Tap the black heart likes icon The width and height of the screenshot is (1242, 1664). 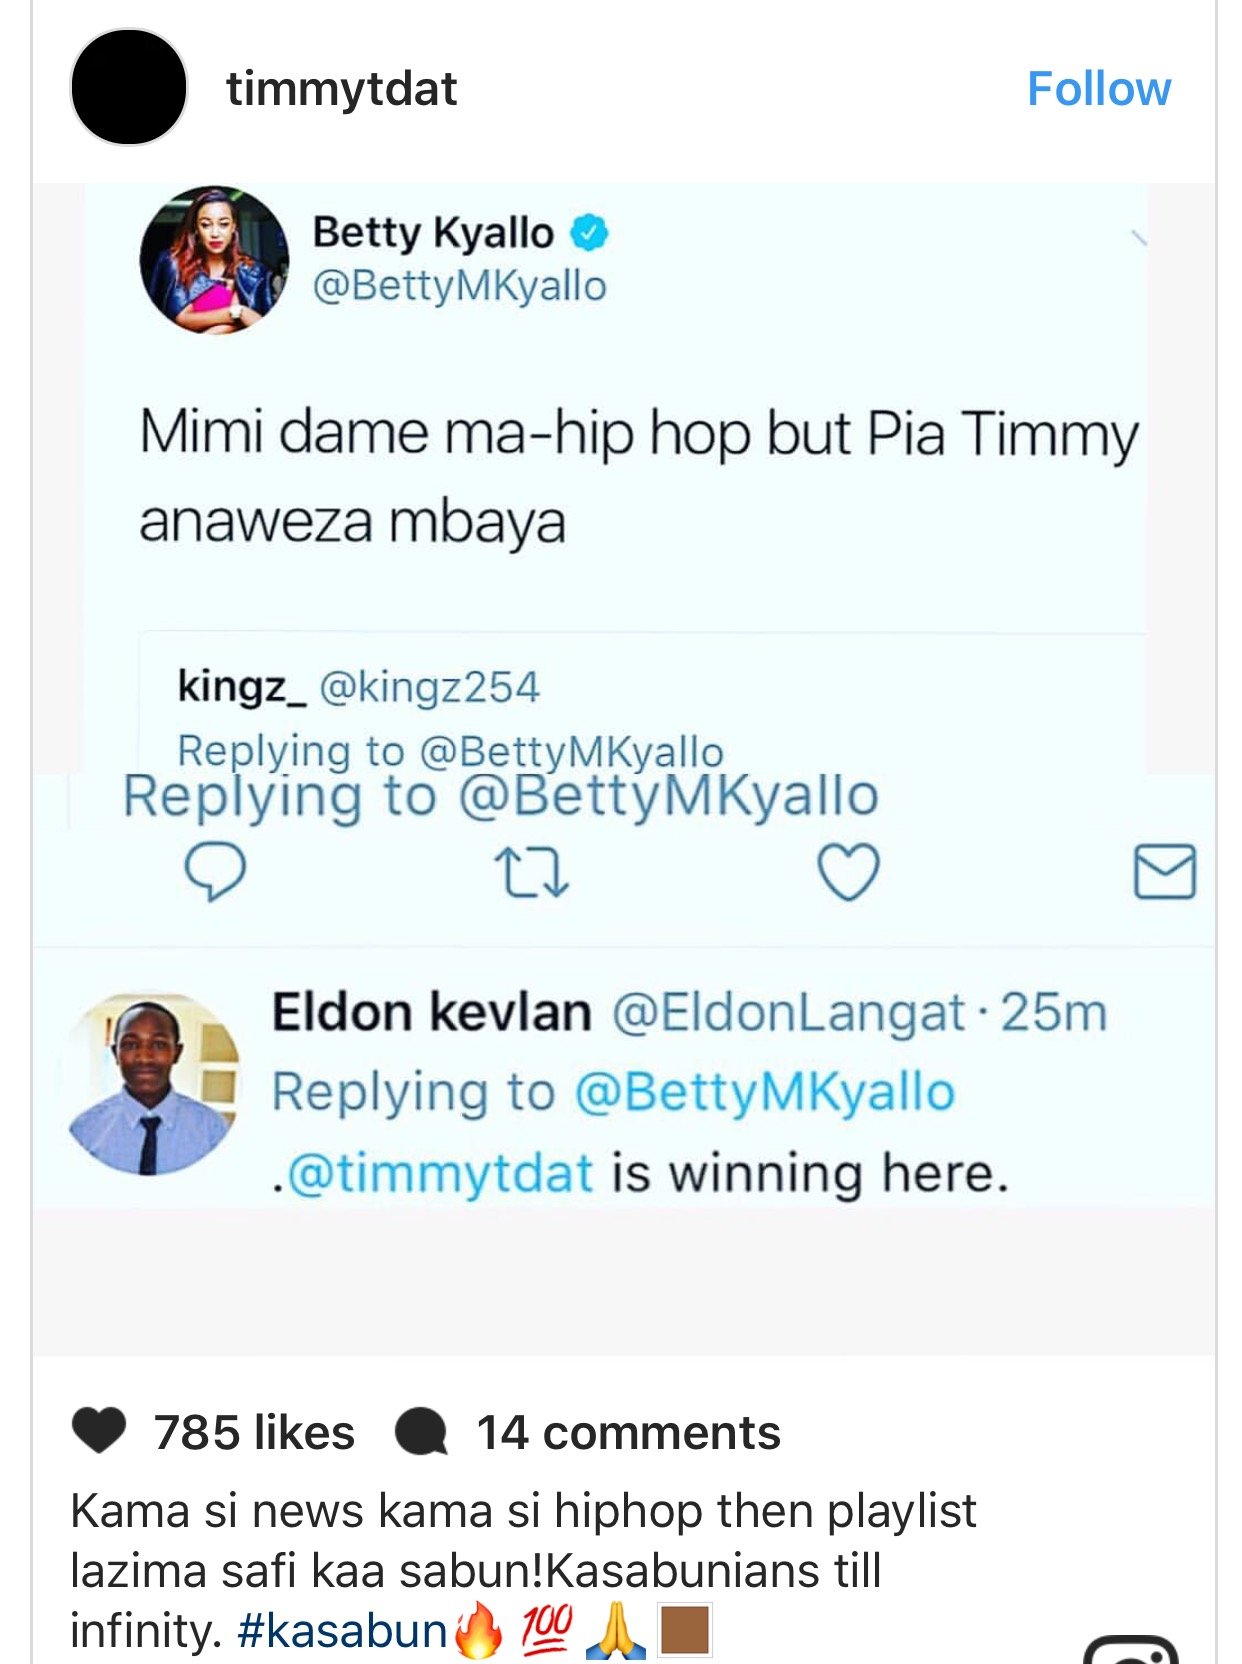click(x=99, y=1431)
